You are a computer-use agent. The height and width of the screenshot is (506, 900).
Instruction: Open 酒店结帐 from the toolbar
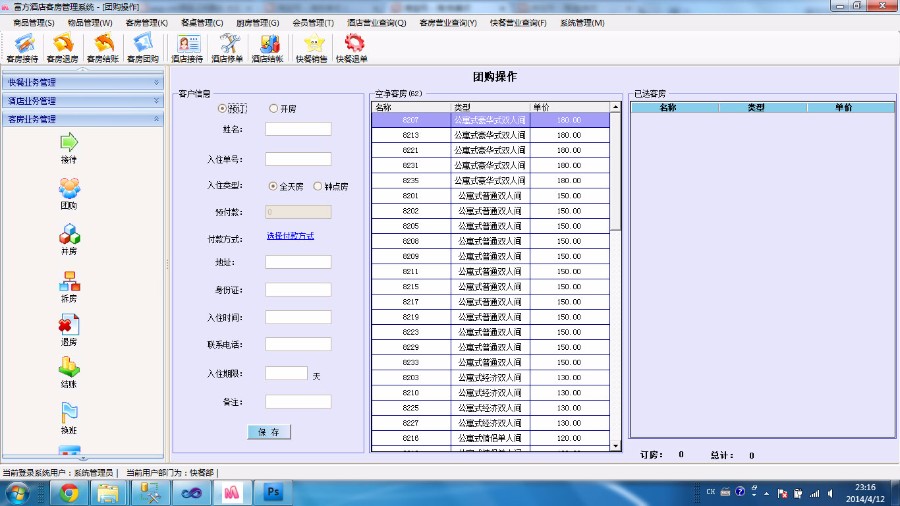click(x=267, y=48)
